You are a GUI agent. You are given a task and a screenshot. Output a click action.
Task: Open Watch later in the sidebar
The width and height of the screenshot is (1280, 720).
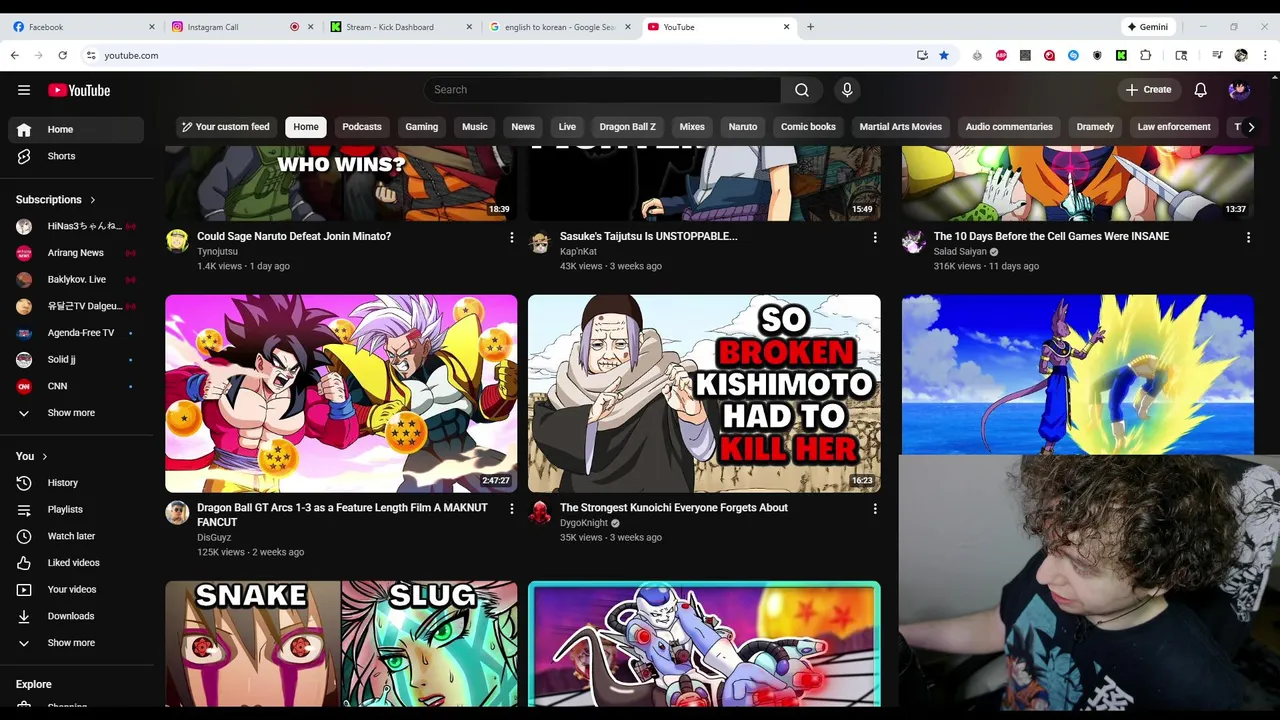pos(76,536)
